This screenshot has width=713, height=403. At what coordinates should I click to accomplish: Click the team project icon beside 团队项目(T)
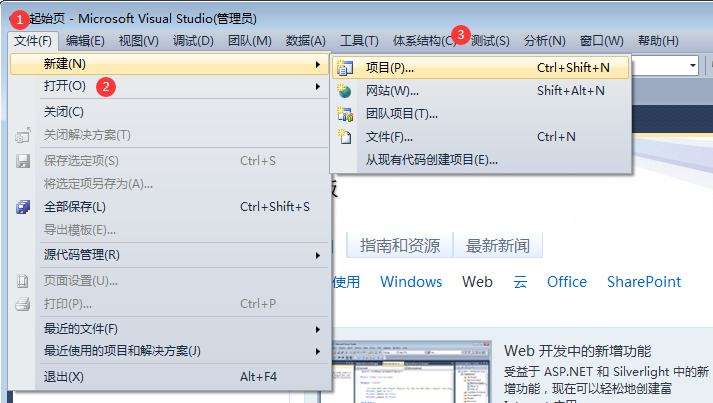(x=345, y=114)
